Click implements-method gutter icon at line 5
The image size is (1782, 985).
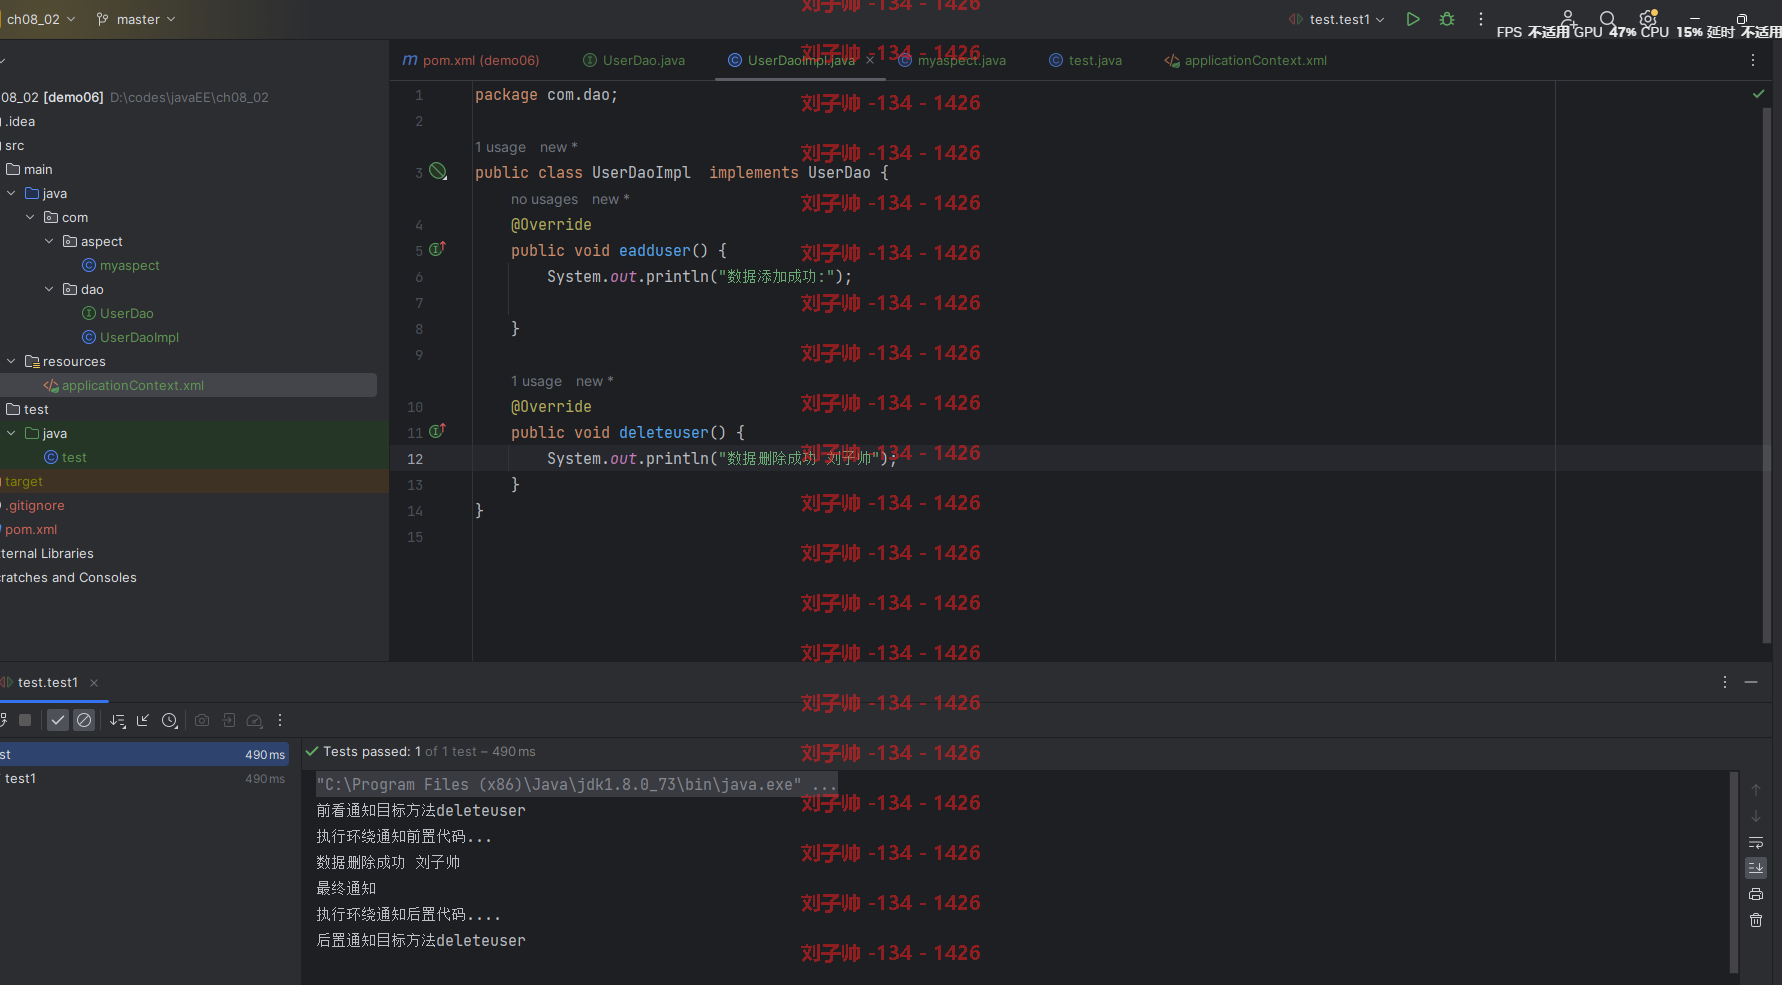(437, 249)
